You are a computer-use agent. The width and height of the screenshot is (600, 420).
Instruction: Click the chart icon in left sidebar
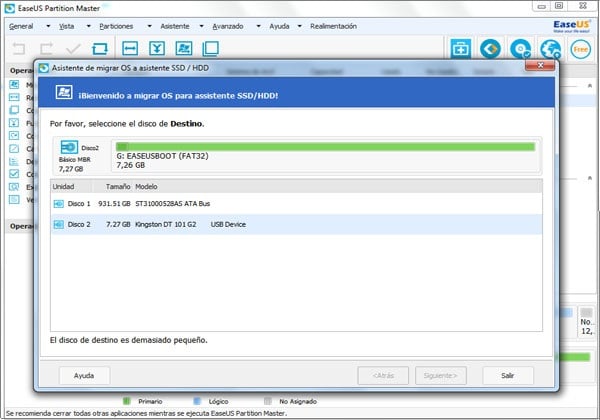click(x=14, y=161)
